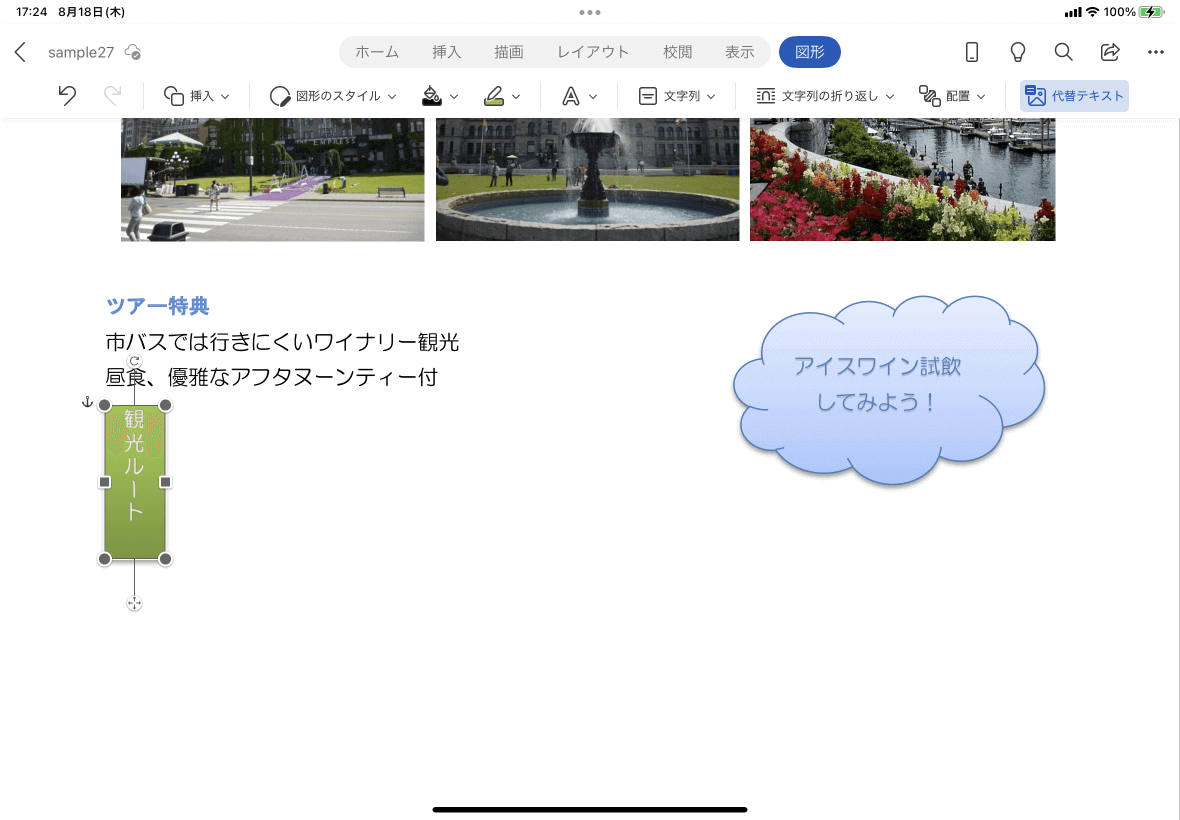Click the bottom-left resize handle of green shape
Viewport: 1180px width, 820px height.
(105, 559)
